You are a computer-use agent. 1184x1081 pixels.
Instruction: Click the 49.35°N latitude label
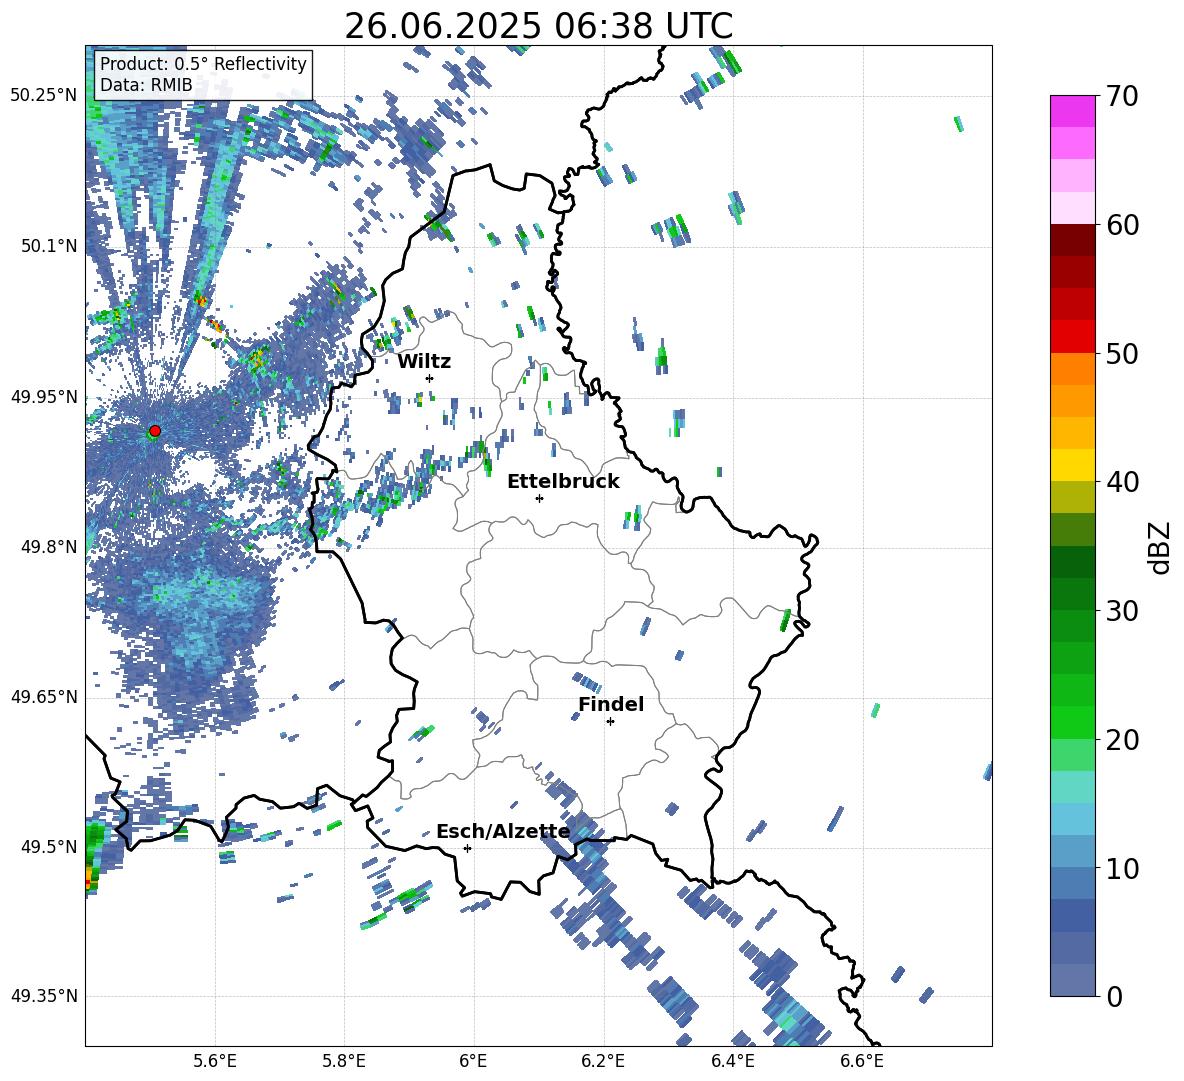tap(44, 996)
